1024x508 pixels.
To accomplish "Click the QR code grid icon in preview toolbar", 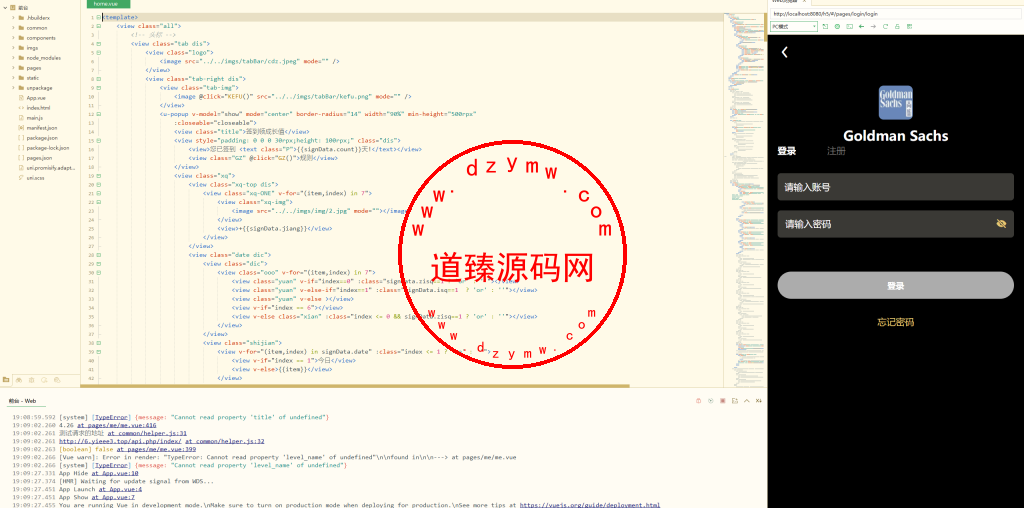I will 909,26.
